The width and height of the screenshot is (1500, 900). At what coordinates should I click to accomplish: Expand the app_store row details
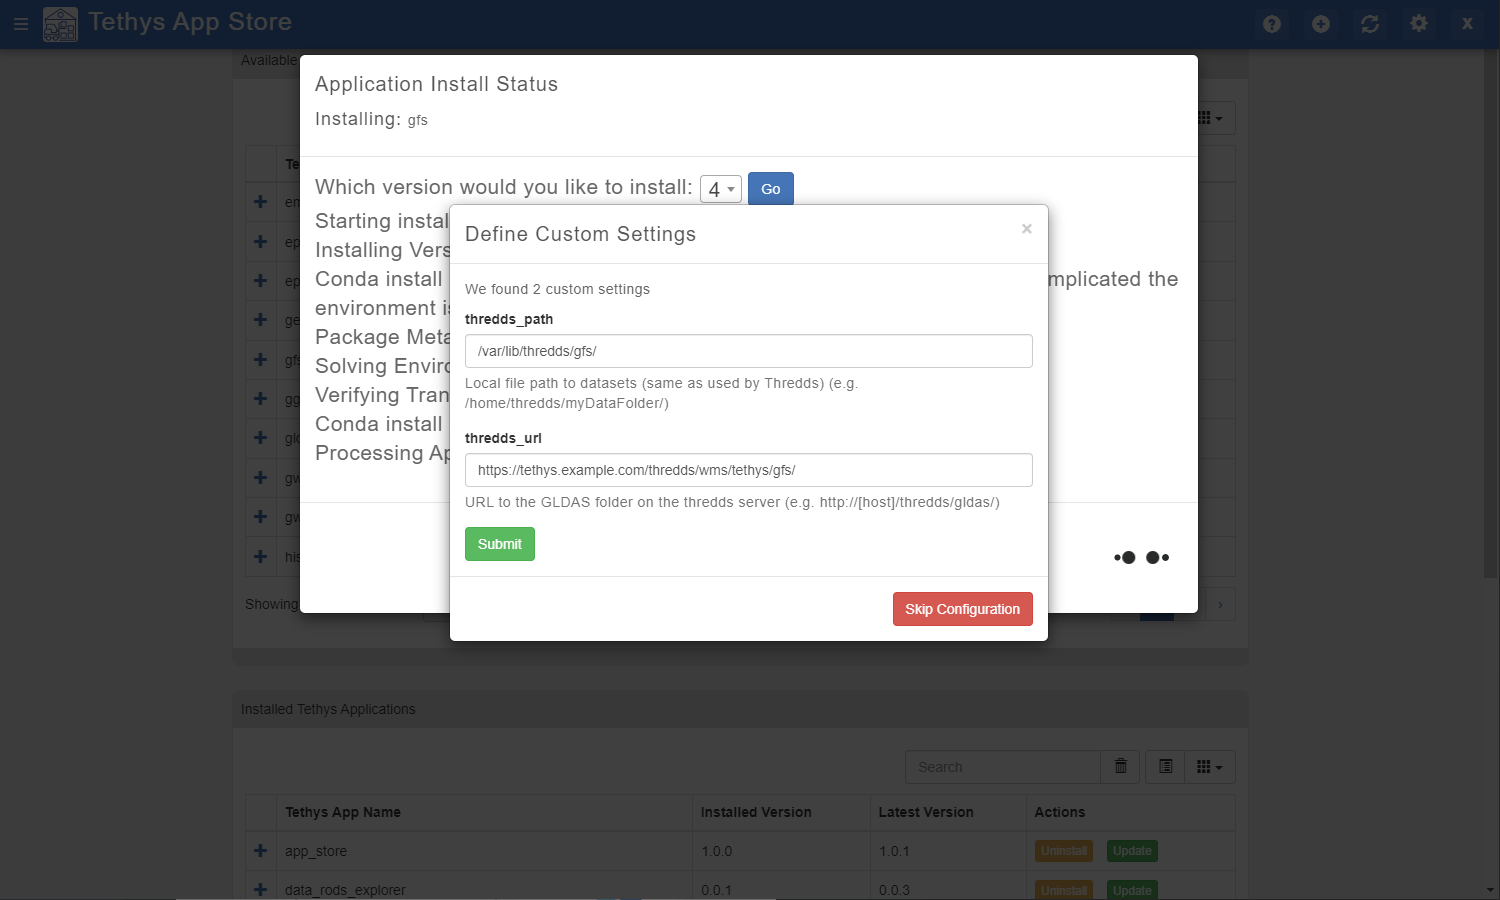click(x=260, y=851)
